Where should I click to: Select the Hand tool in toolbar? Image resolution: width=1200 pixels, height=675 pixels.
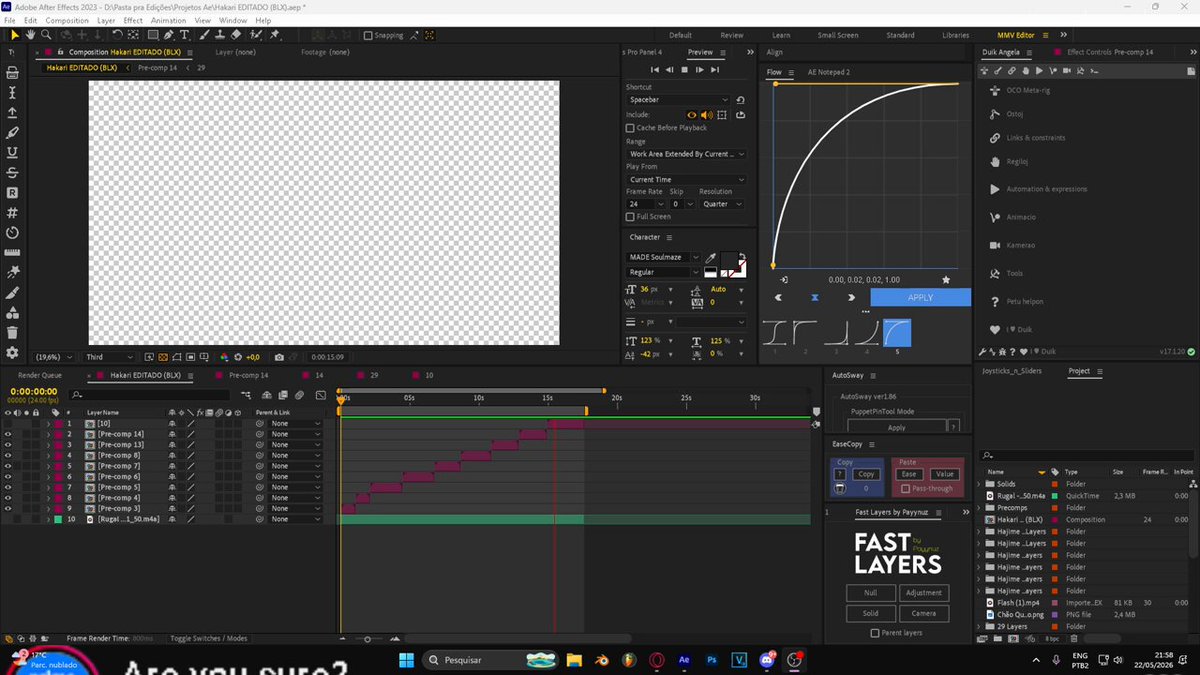(31, 35)
